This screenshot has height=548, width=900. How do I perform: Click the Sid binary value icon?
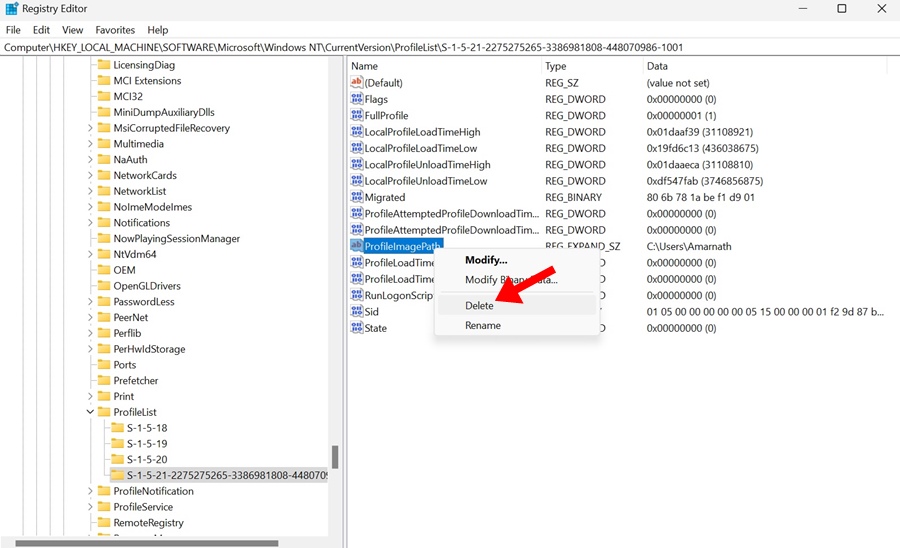(357, 311)
